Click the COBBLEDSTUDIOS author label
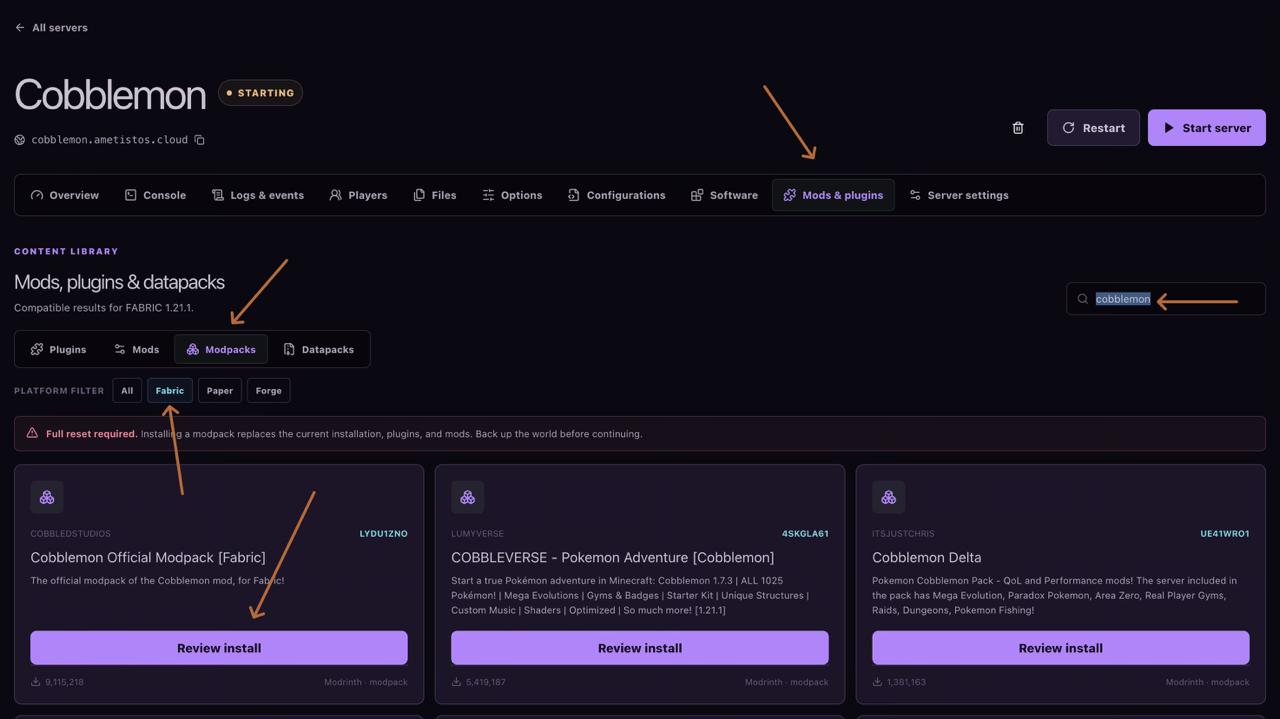 pyautogui.click(x=71, y=534)
